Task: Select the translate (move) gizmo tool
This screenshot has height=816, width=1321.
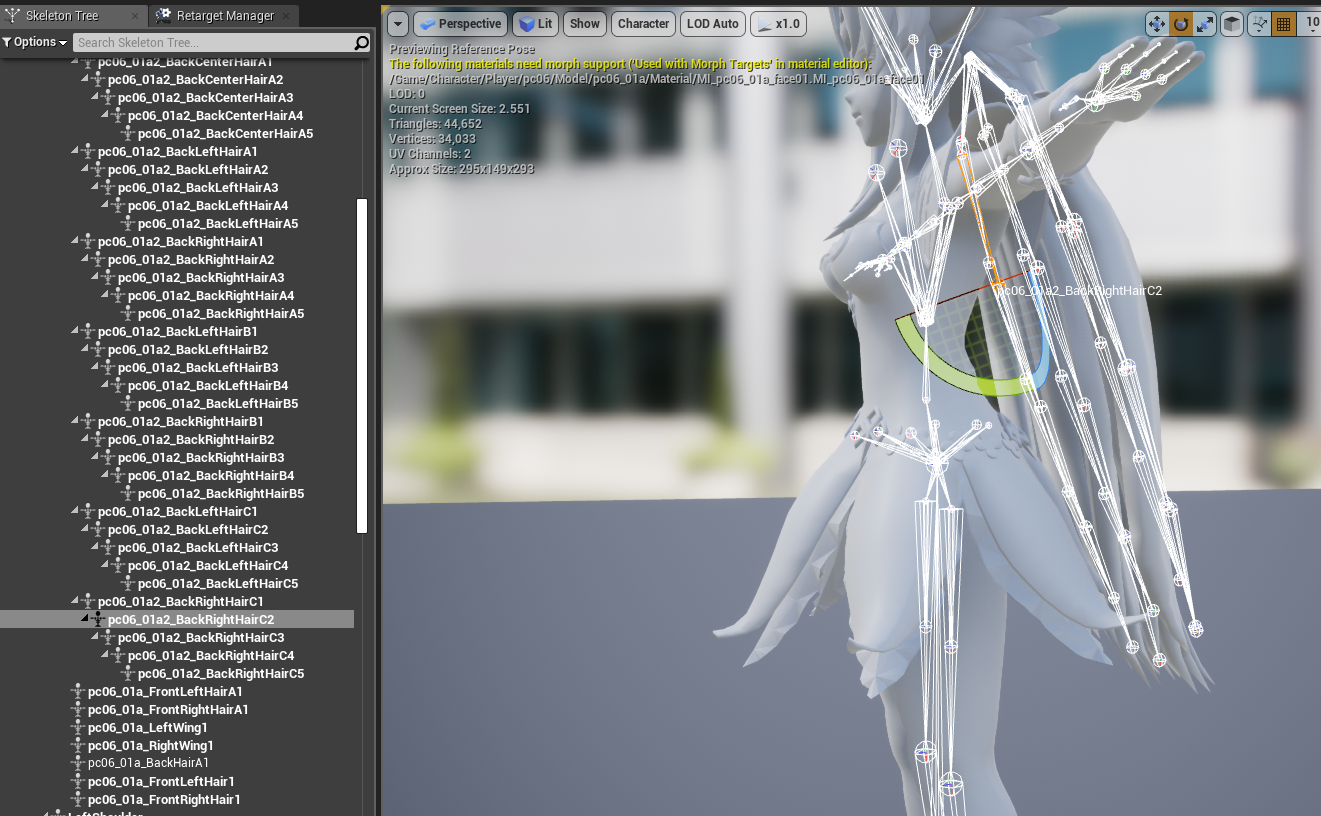Action: click(x=1157, y=24)
